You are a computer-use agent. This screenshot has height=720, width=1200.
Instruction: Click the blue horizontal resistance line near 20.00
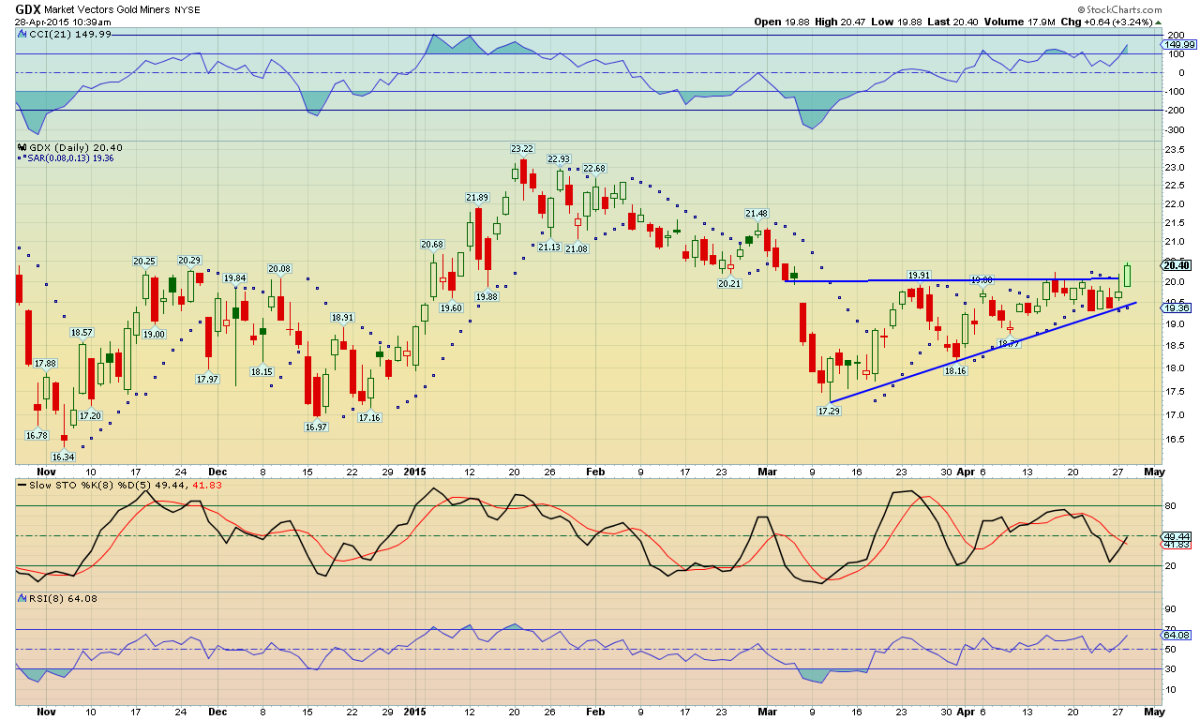[950, 280]
